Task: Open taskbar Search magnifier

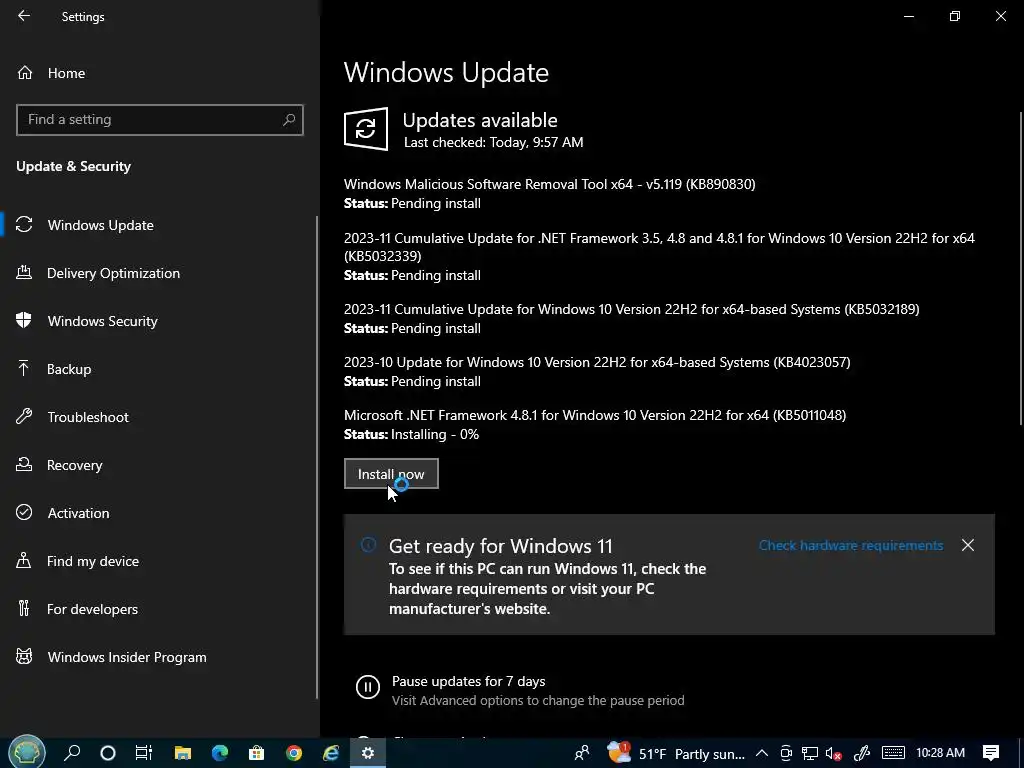Action: point(72,752)
